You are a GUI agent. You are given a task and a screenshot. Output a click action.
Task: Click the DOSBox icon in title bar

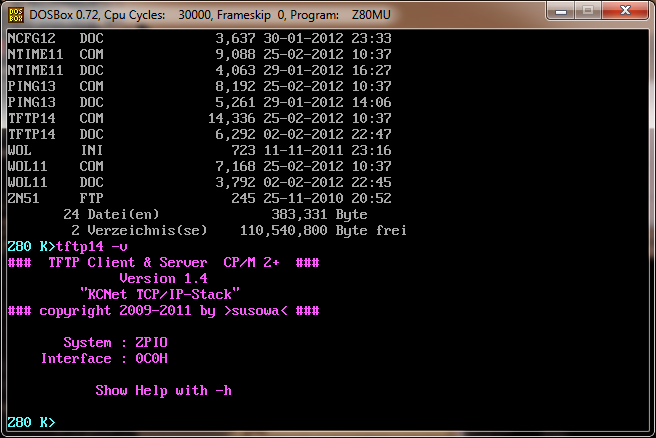pos(17,11)
